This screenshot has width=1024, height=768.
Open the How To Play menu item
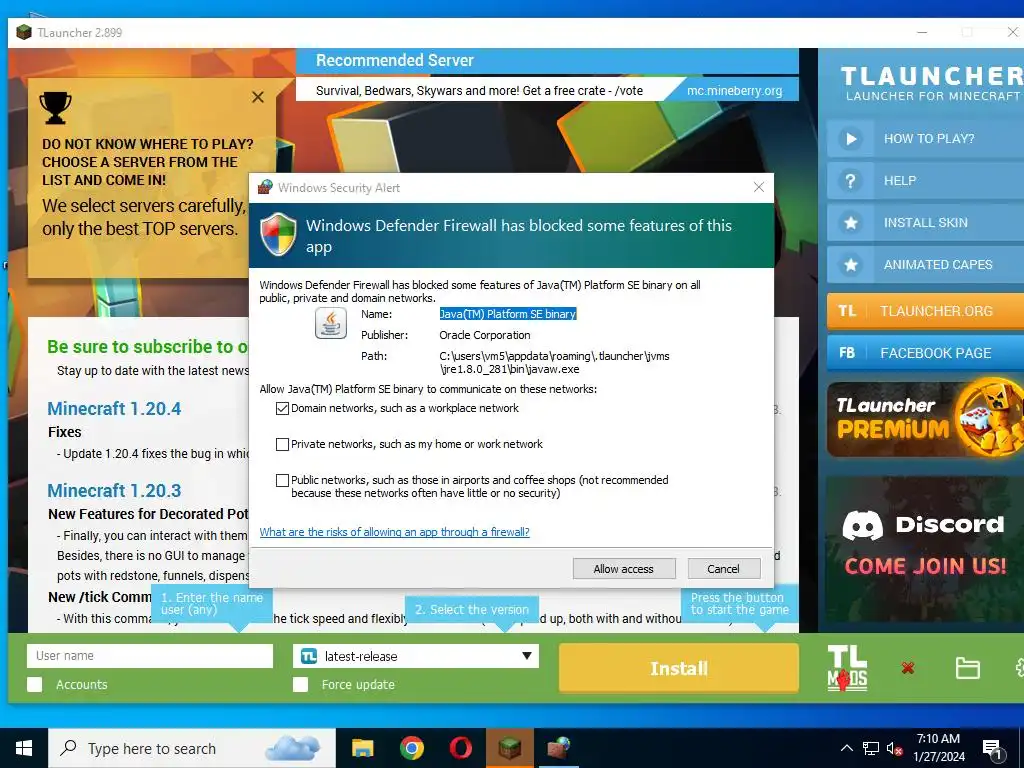(x=925, y=138)
